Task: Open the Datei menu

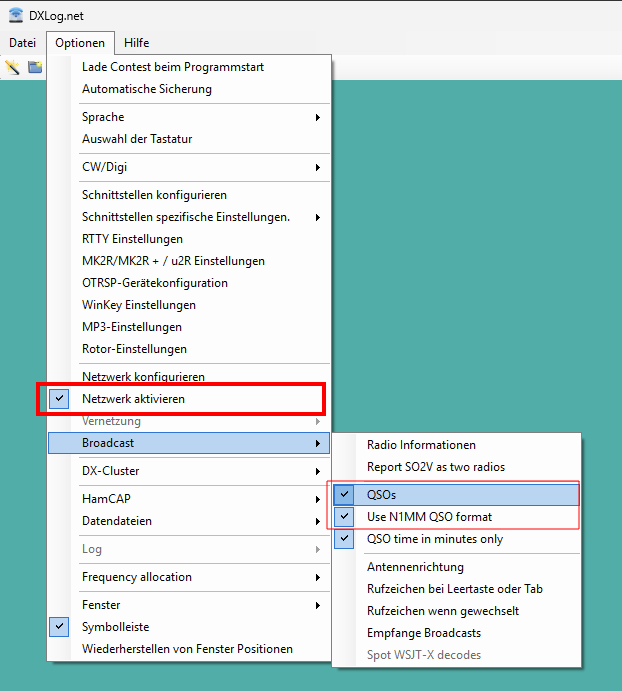Action: coord(22,43)
